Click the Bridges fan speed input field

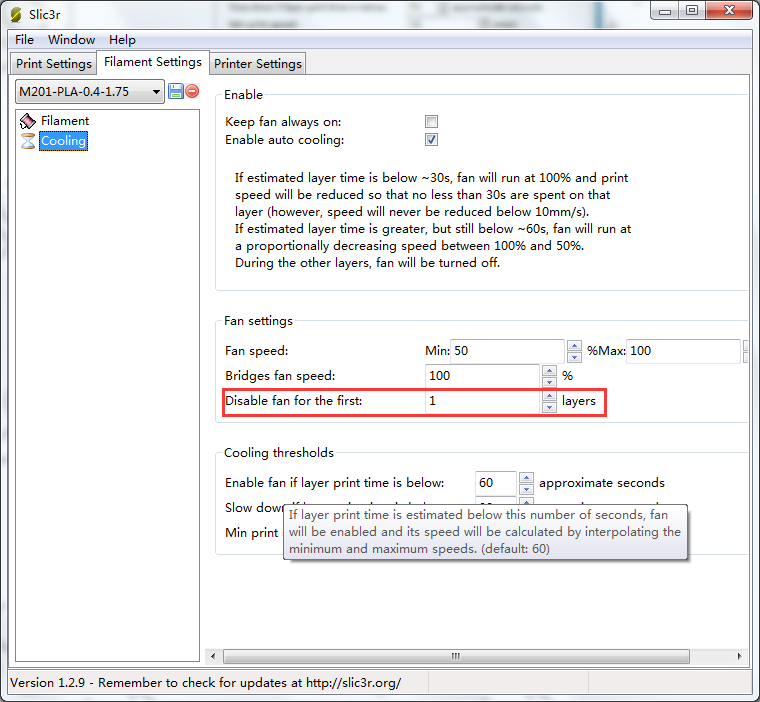pyautogui.click(x=482, y=376)
